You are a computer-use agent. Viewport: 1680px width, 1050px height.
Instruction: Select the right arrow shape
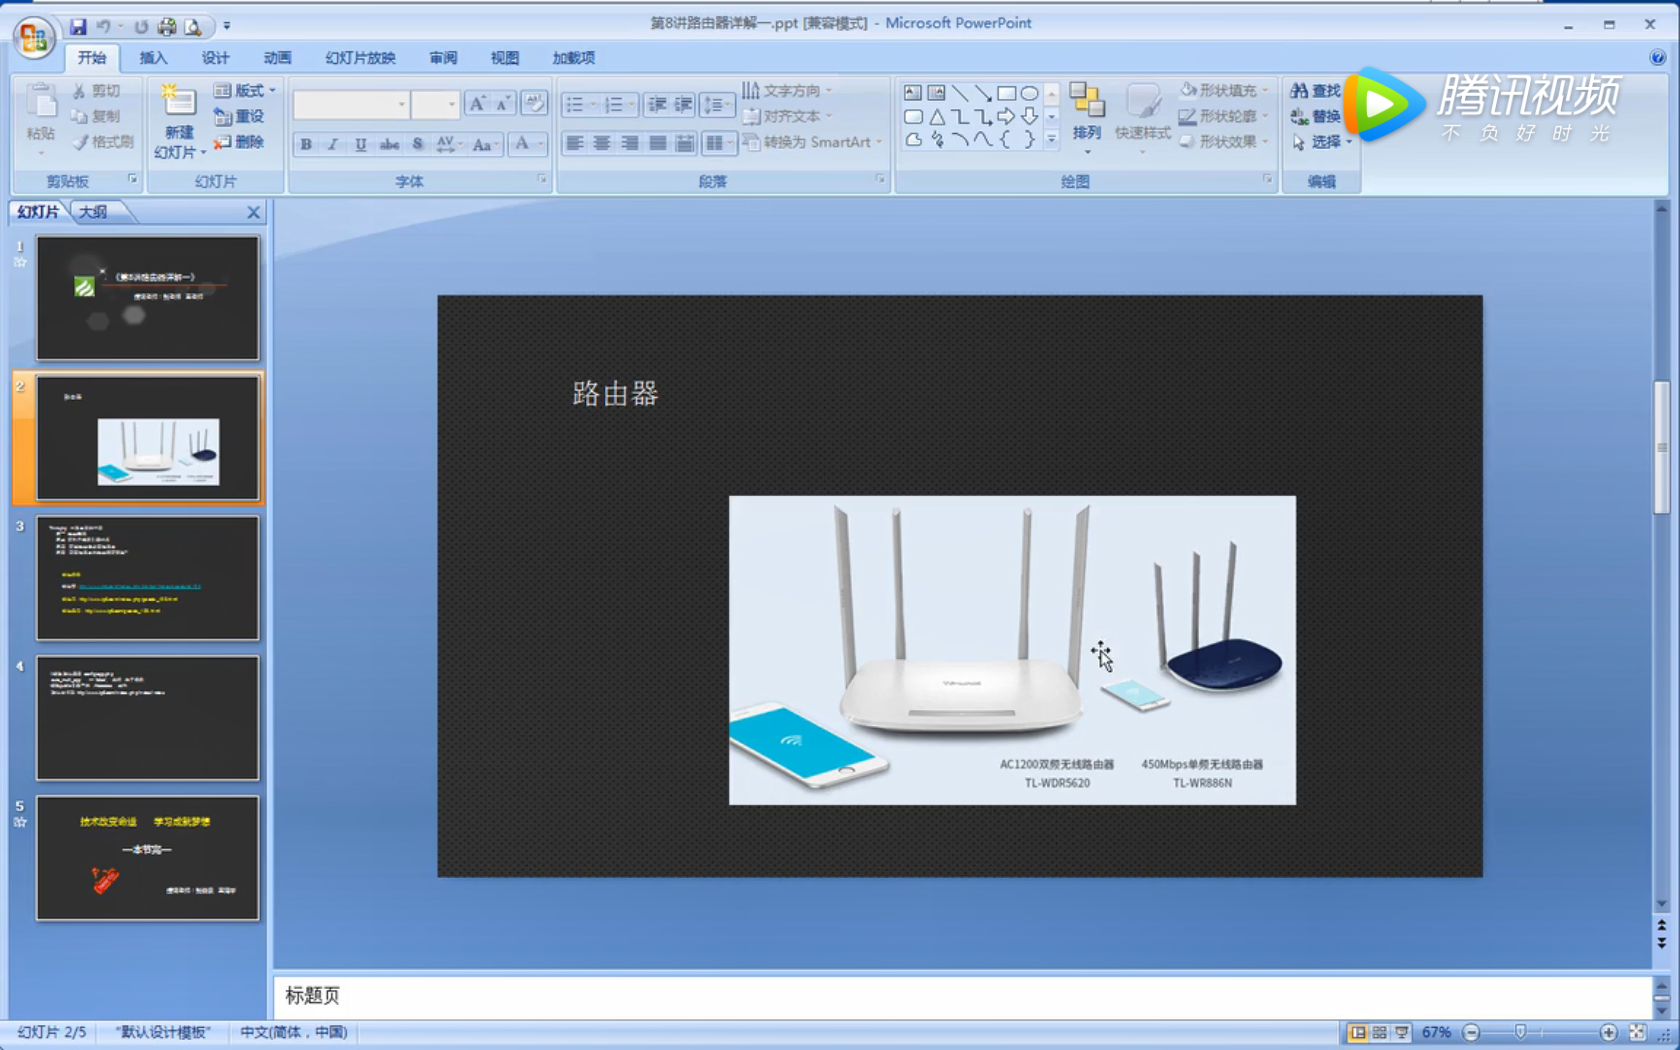[1006, 117]
